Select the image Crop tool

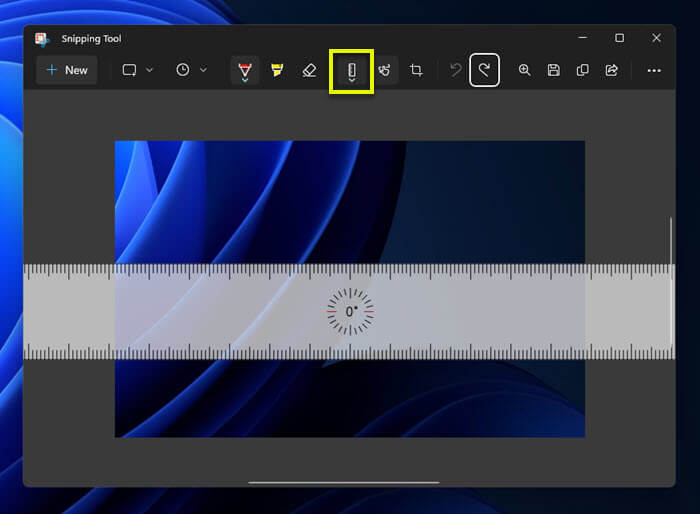point(416,70)
